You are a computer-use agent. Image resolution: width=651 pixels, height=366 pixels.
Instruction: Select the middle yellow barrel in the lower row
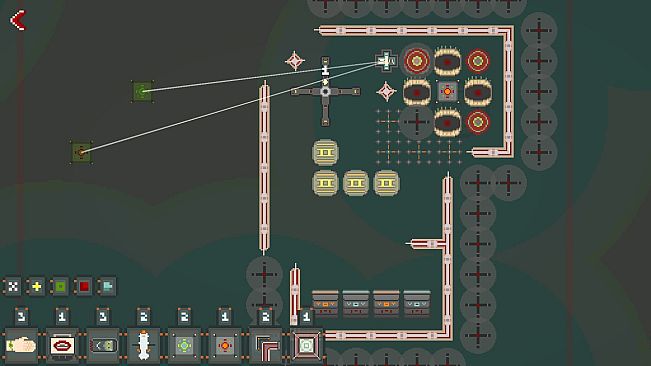pos(356,183)
